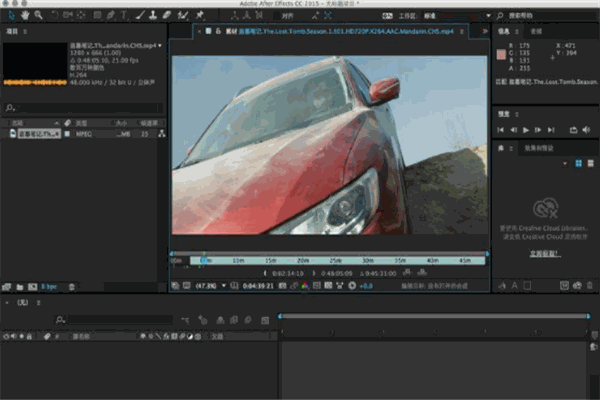Select the Clone Stamp tool
The width and height of the screenshot is (600, 400).
tap(153, 15)
